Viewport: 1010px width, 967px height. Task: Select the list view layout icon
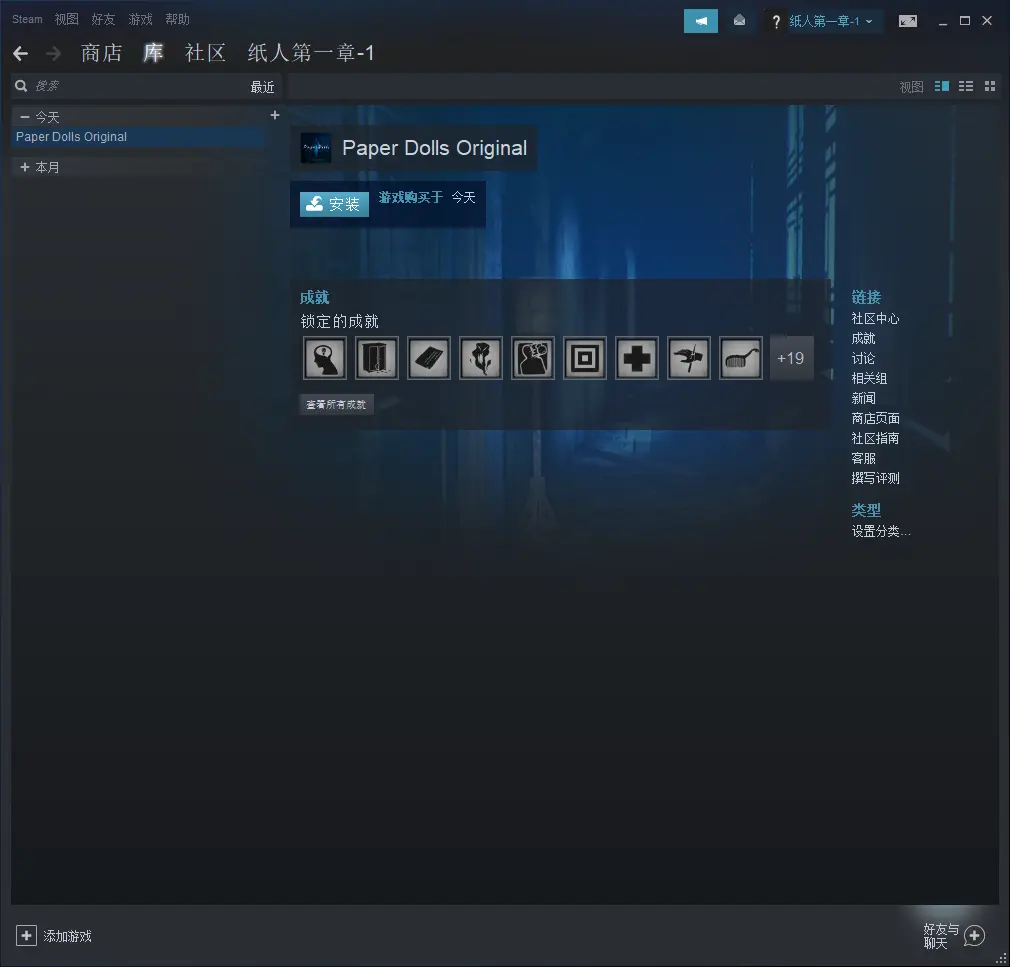click(x=966, y=86)
